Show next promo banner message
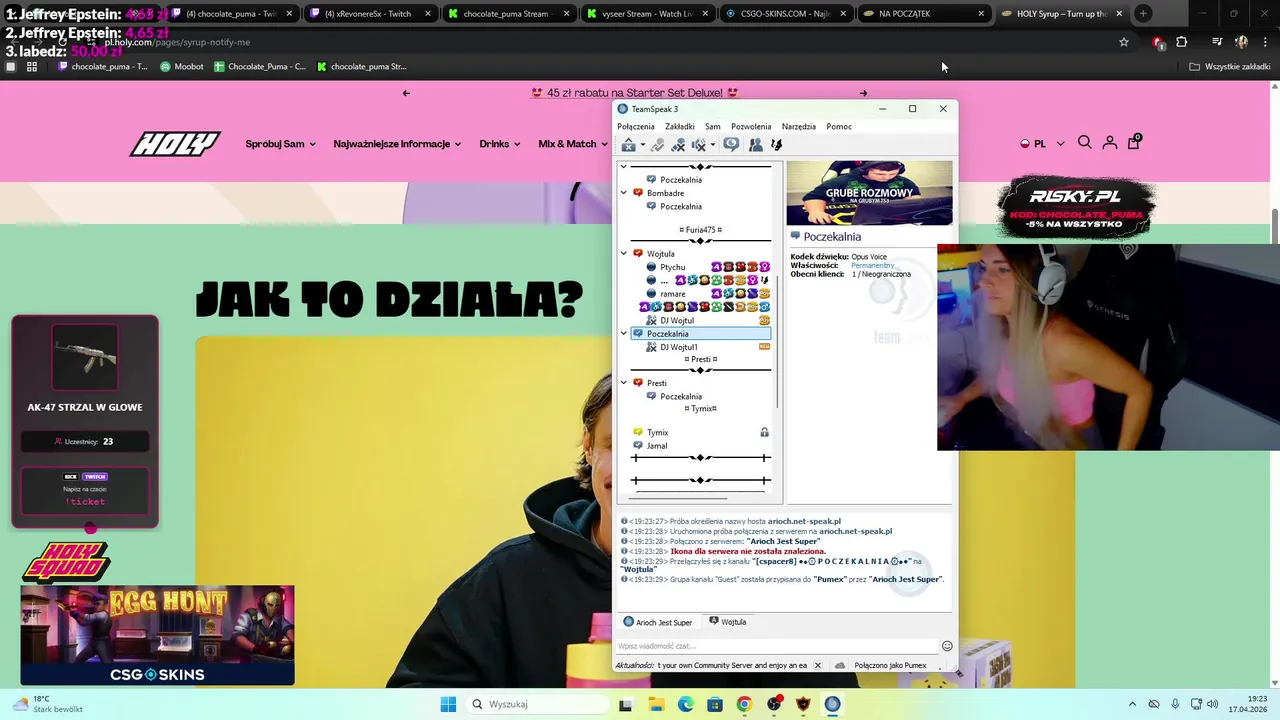Image resolution: width=1280 pixels, height=720 pixels. tap(864, 93)
